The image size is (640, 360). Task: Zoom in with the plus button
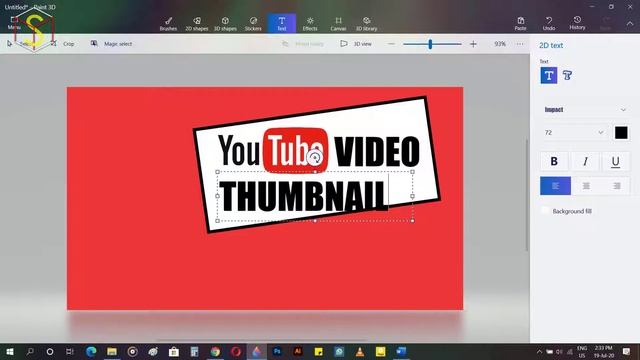(x=473, y=44)
